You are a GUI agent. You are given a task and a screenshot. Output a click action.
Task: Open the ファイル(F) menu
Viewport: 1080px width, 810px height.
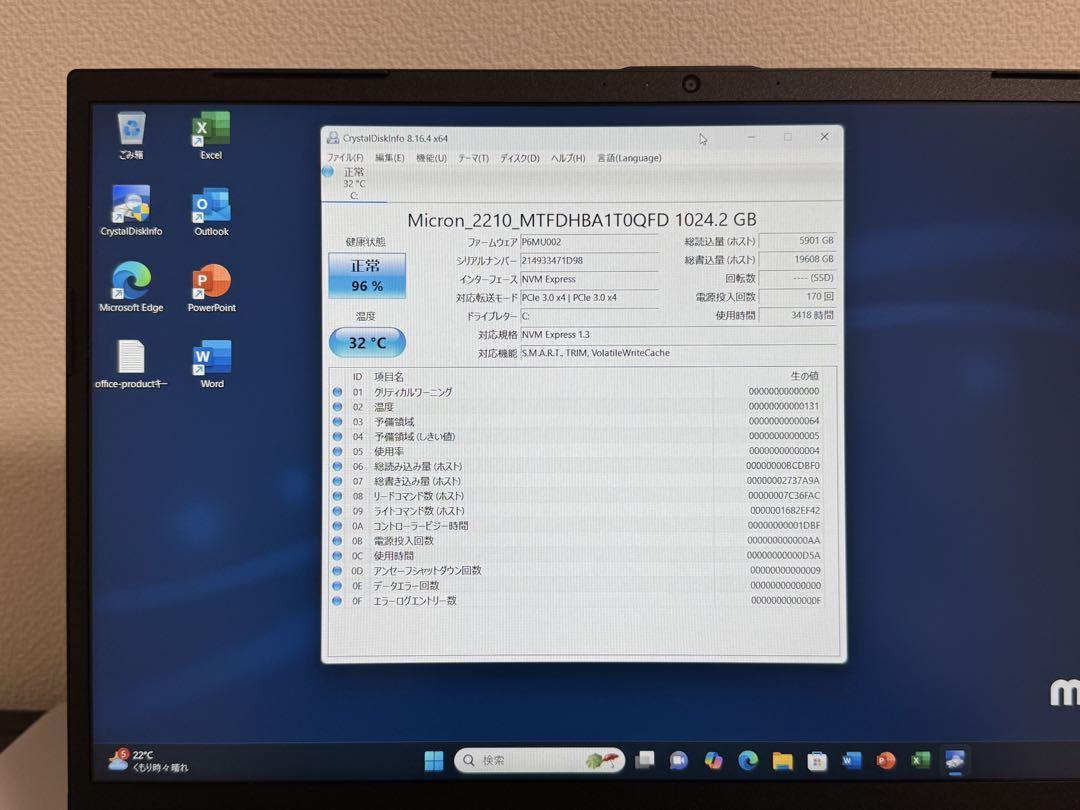345,158
